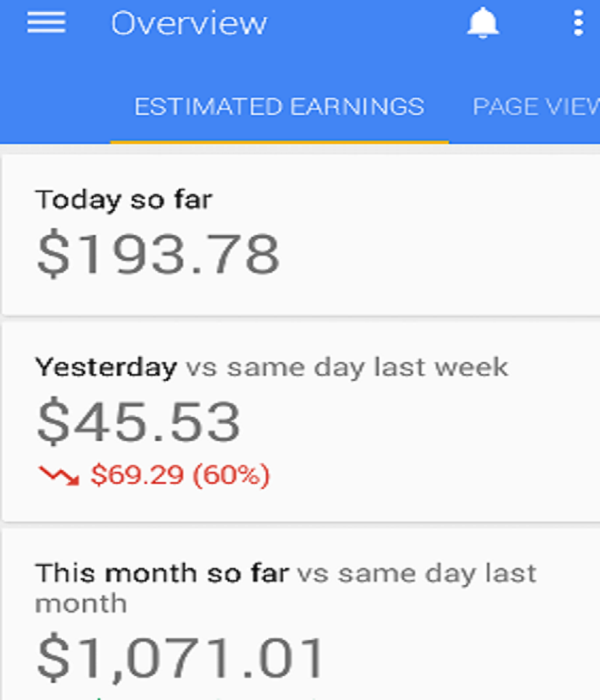
Task: Click the "Today so far" heading
Action: (x=124, y=200)
